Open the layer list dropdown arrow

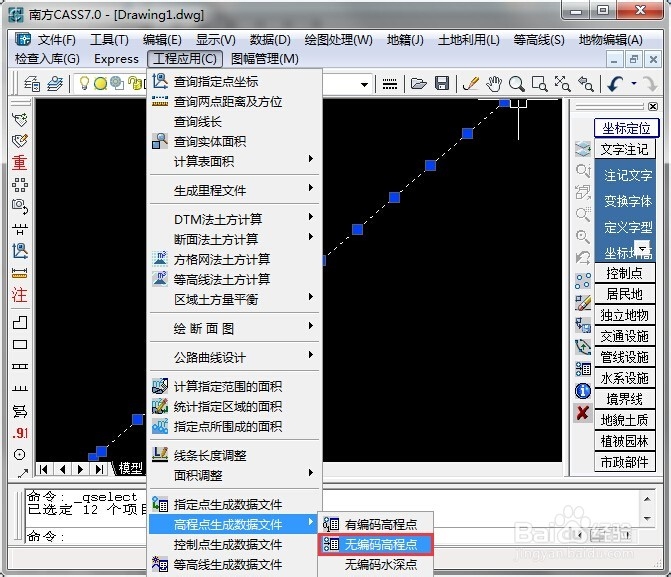364,84
